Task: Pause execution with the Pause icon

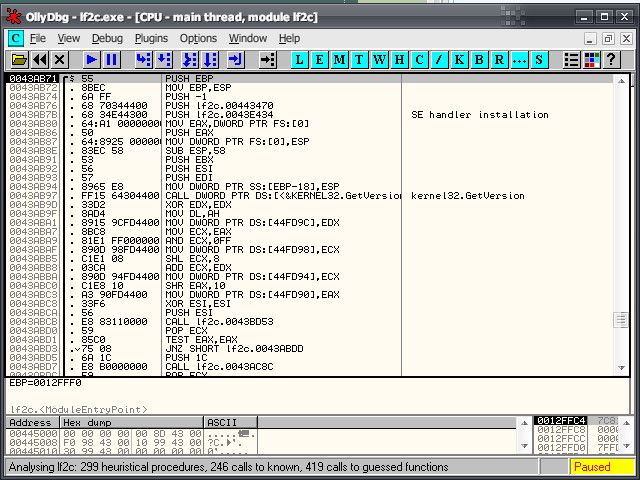Action: (111, 60)
